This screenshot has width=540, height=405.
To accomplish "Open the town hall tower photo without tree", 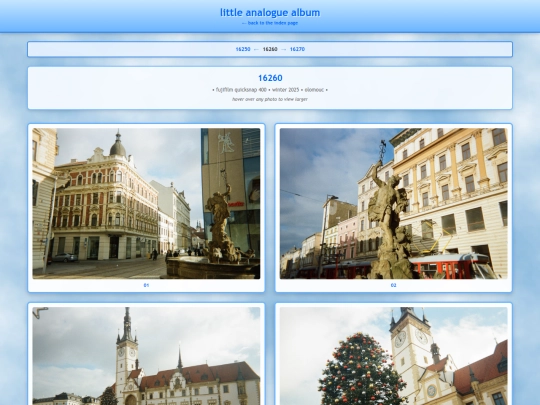I will click(x=146, y=356).
